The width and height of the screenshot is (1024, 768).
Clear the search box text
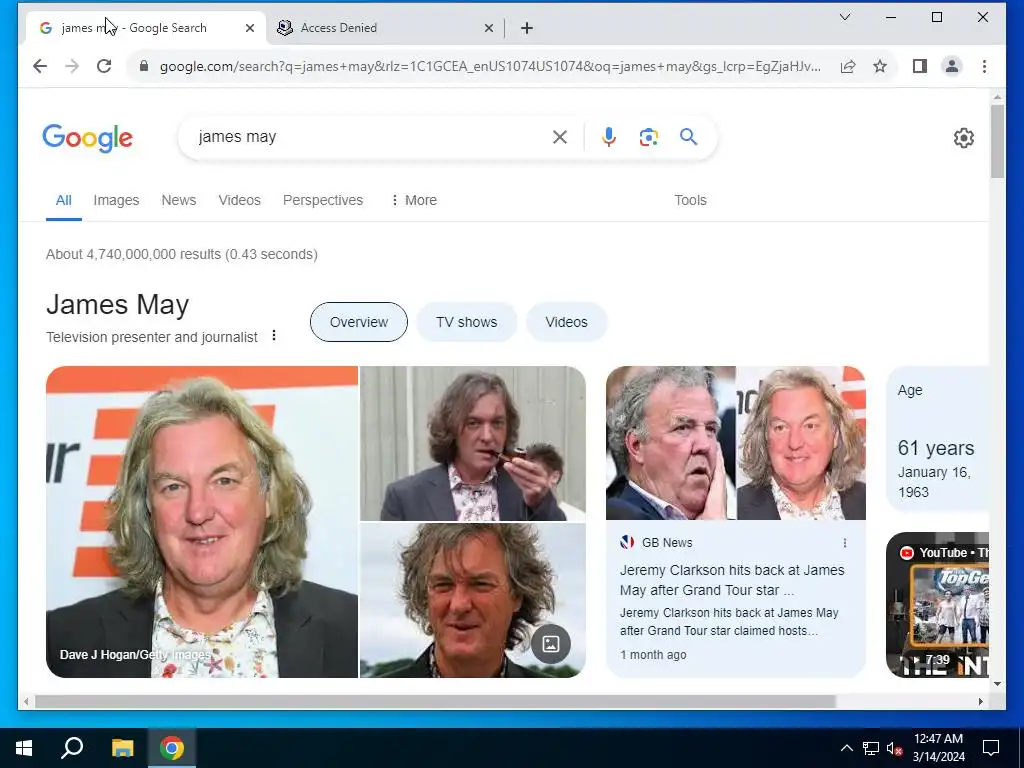coord(560,137)
